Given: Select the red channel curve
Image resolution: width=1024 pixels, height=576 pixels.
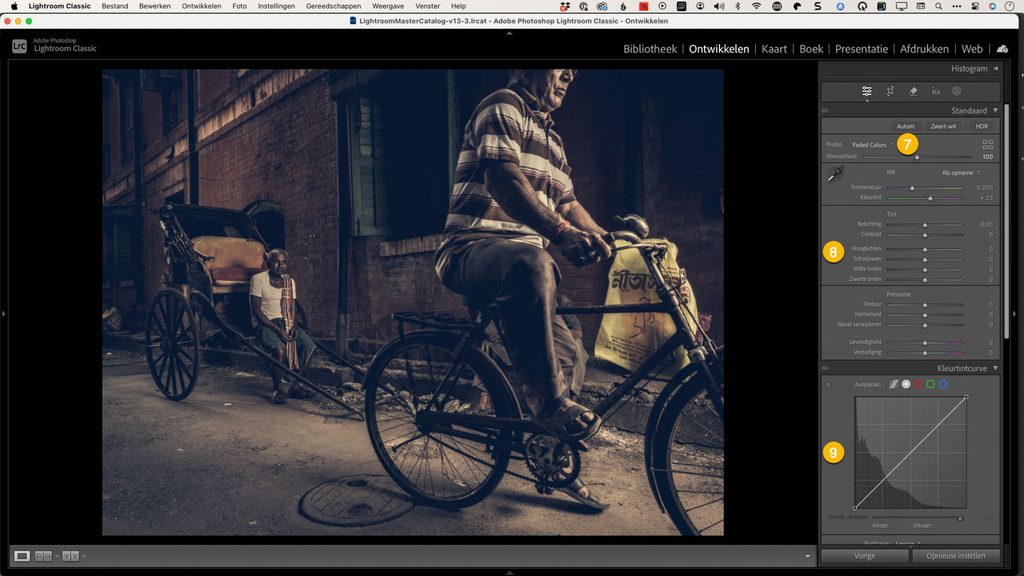Looking at the screenshot, I should pyautogui.click(x=918, y=384).
